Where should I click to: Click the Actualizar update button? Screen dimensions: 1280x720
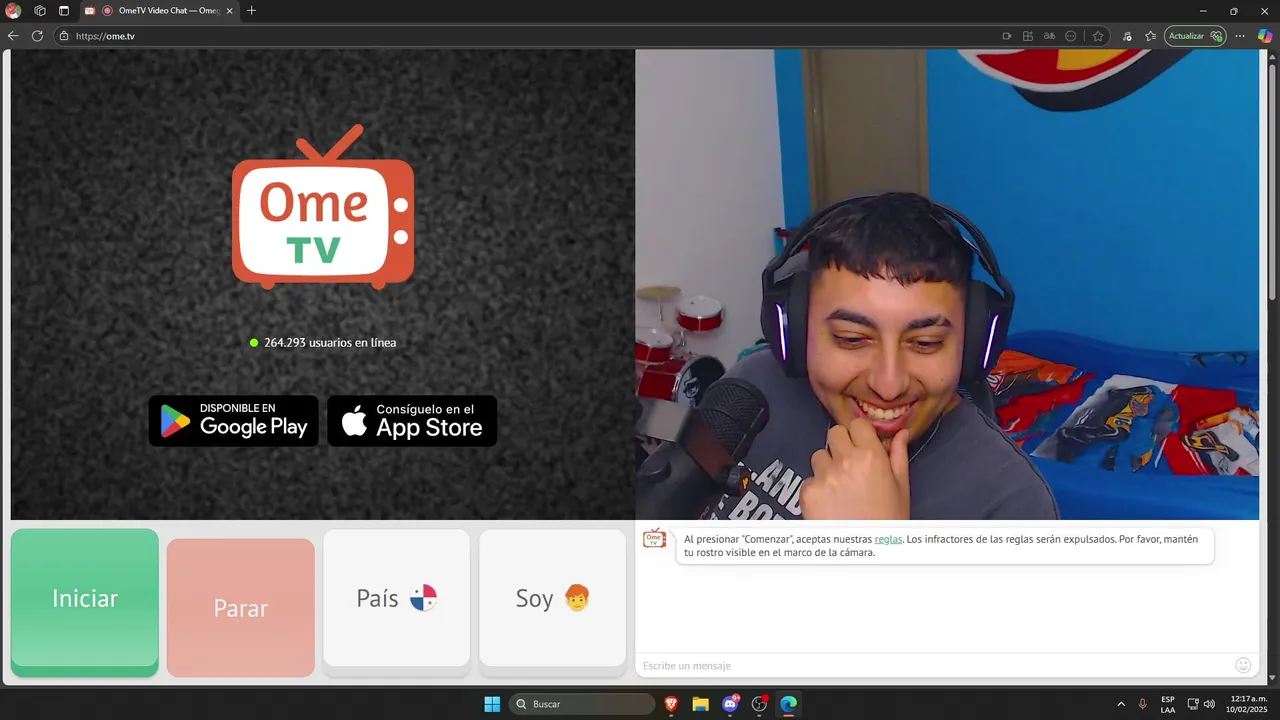[1196, 36]
